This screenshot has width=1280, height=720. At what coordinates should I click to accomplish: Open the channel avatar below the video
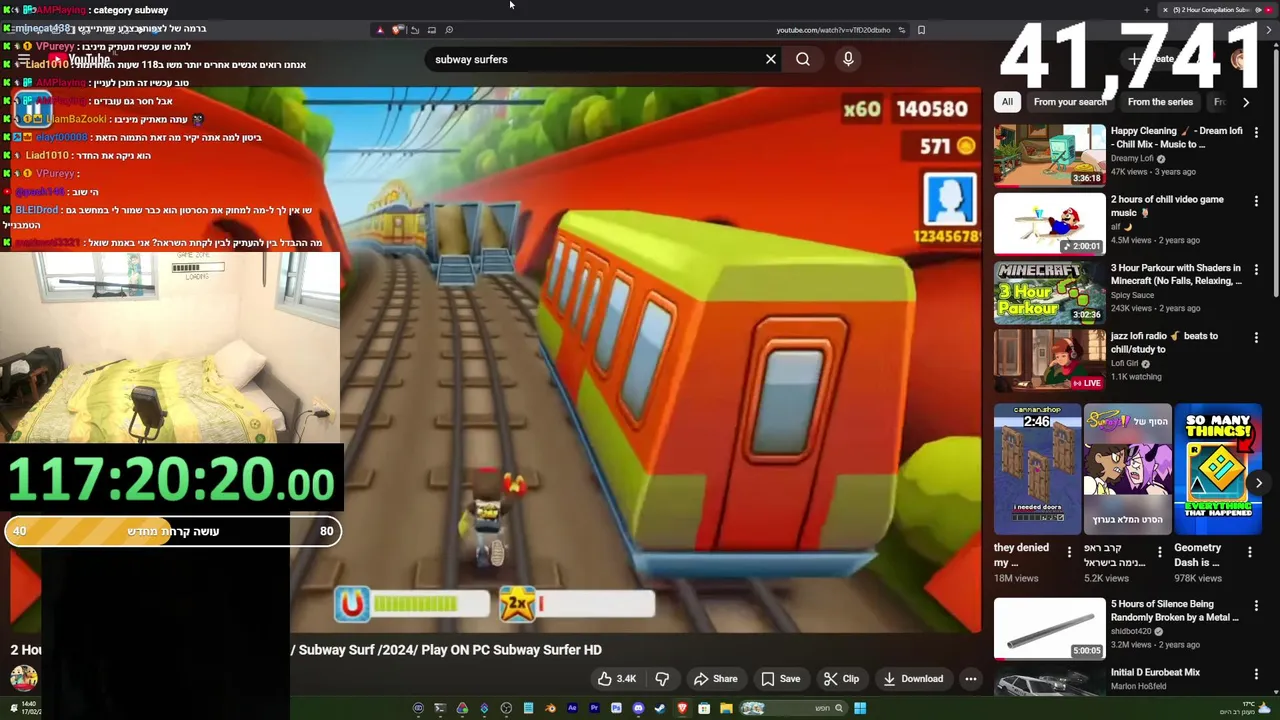24,679
